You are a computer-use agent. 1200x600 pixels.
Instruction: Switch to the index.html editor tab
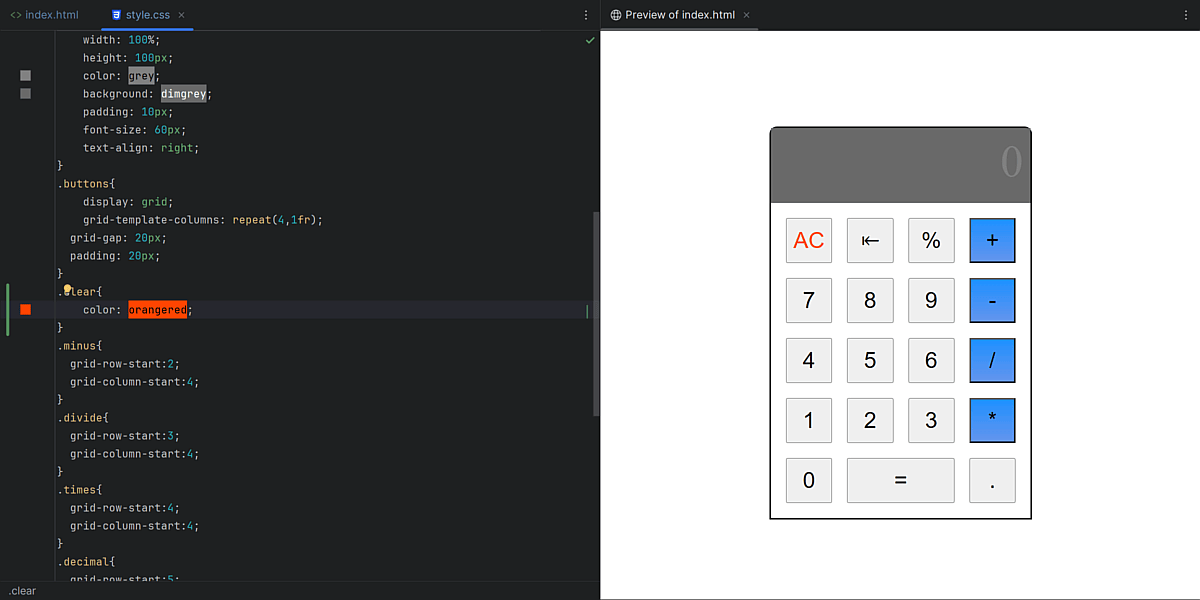44,15
